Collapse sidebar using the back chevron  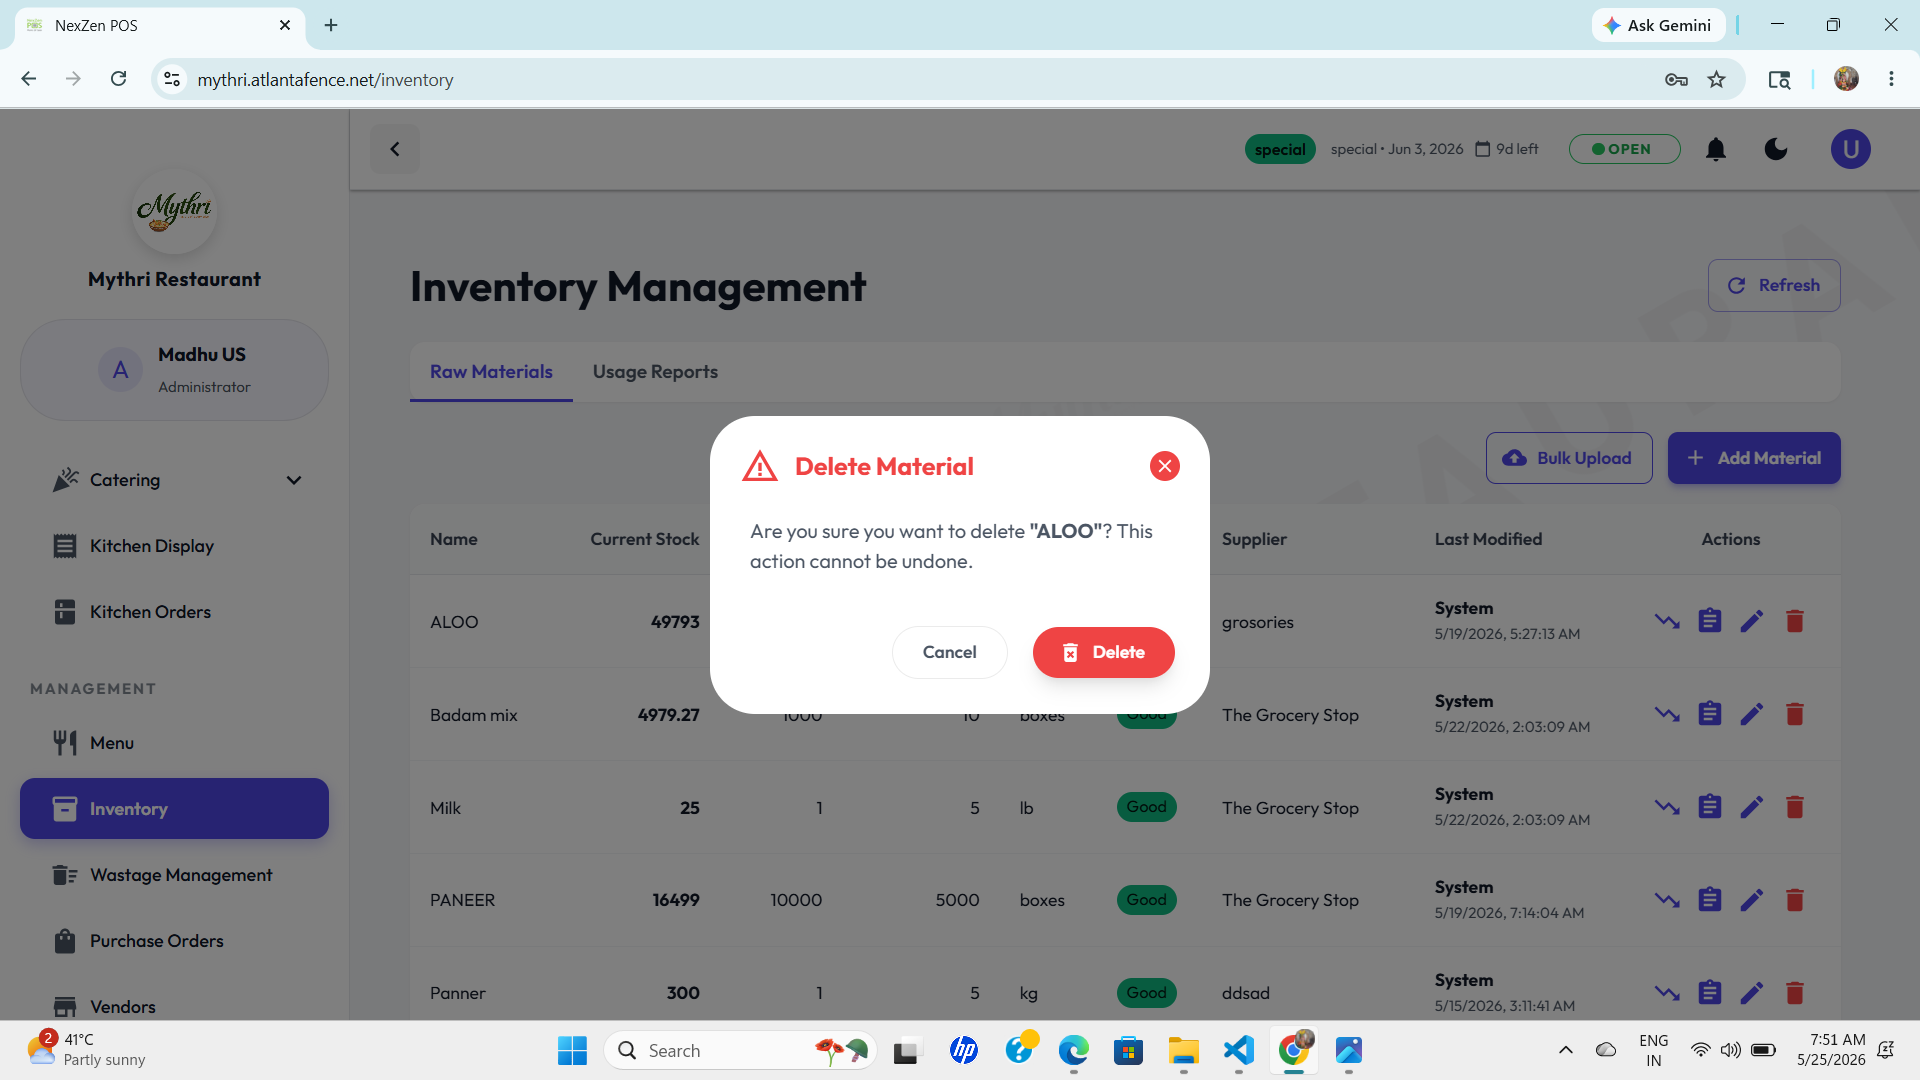pos(395,149)
